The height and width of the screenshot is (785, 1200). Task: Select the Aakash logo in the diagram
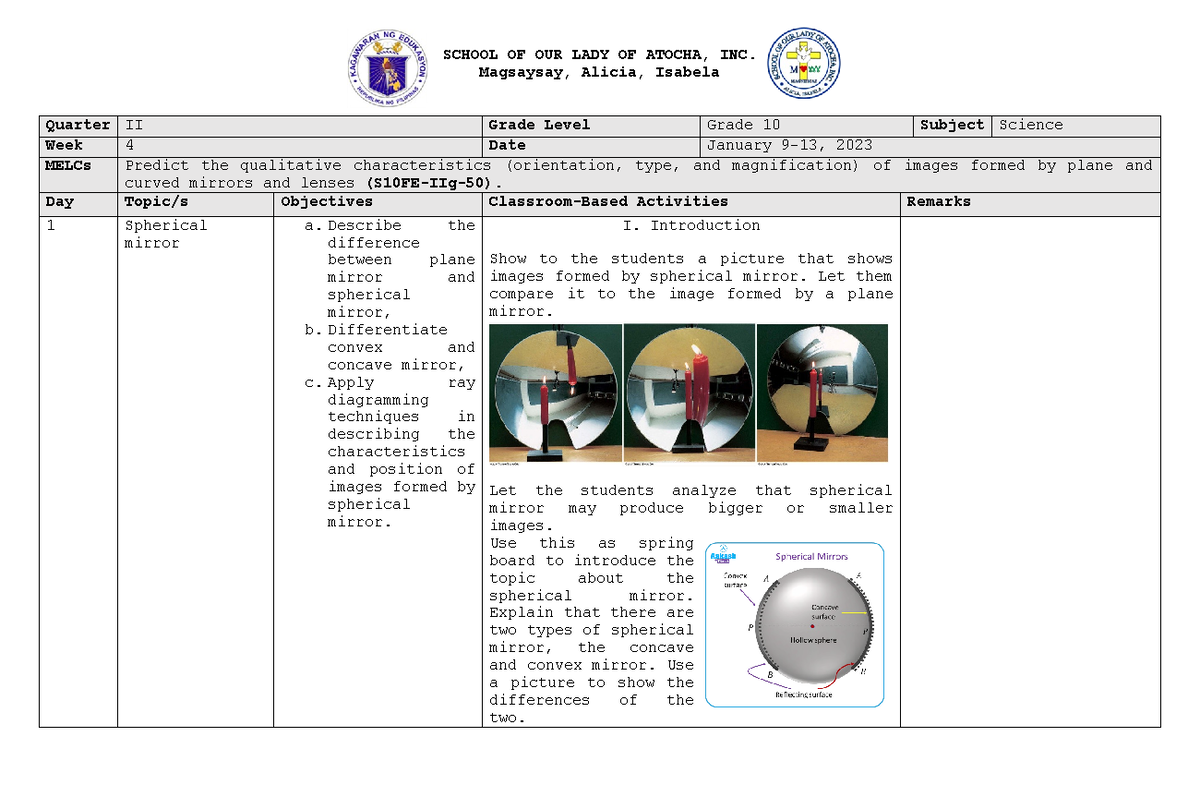(x=723, y=556)
